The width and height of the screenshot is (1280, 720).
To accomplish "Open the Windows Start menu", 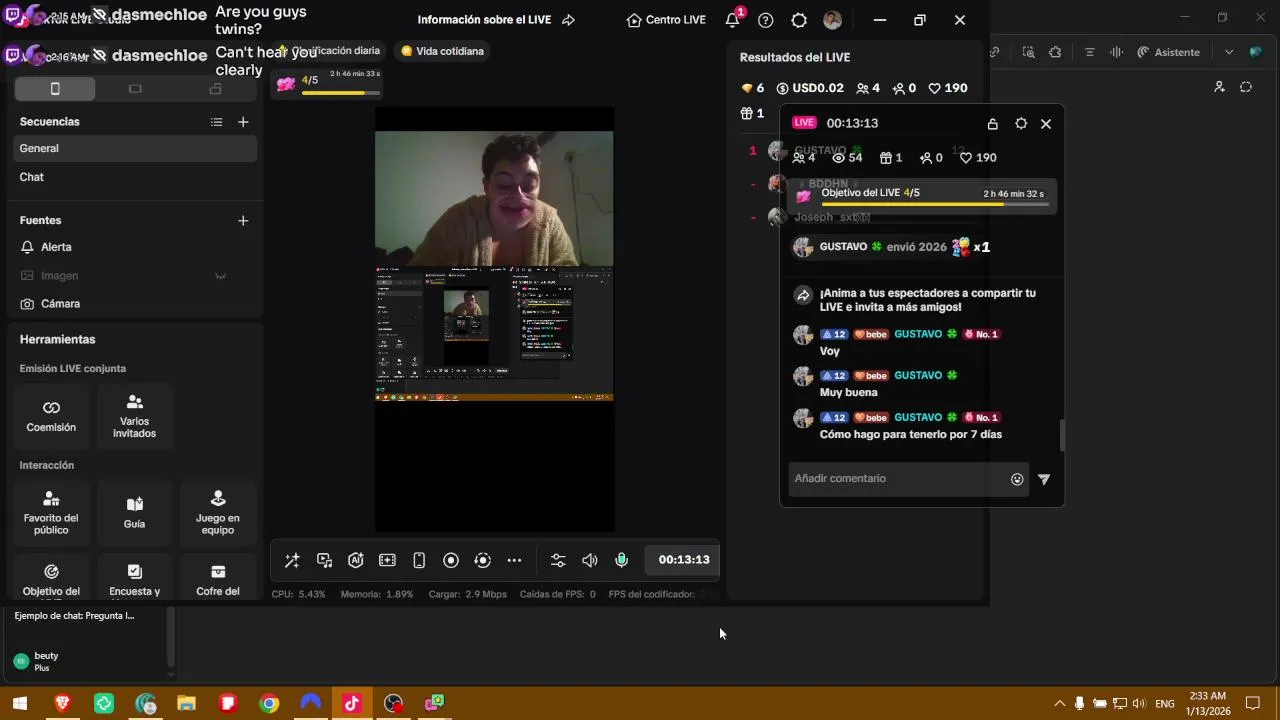I will click(20, 703).
